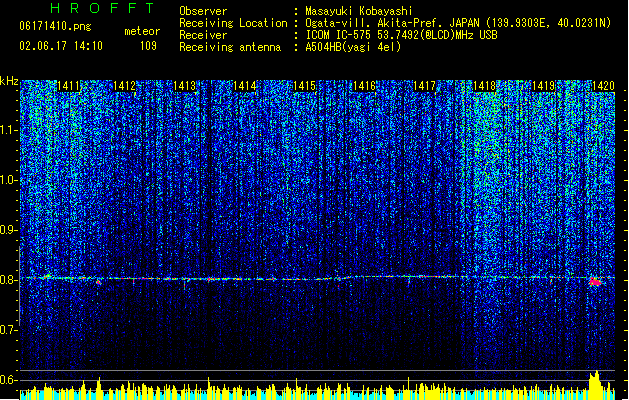Click the 0.8 kHz axis tick label

pos(9,279)
